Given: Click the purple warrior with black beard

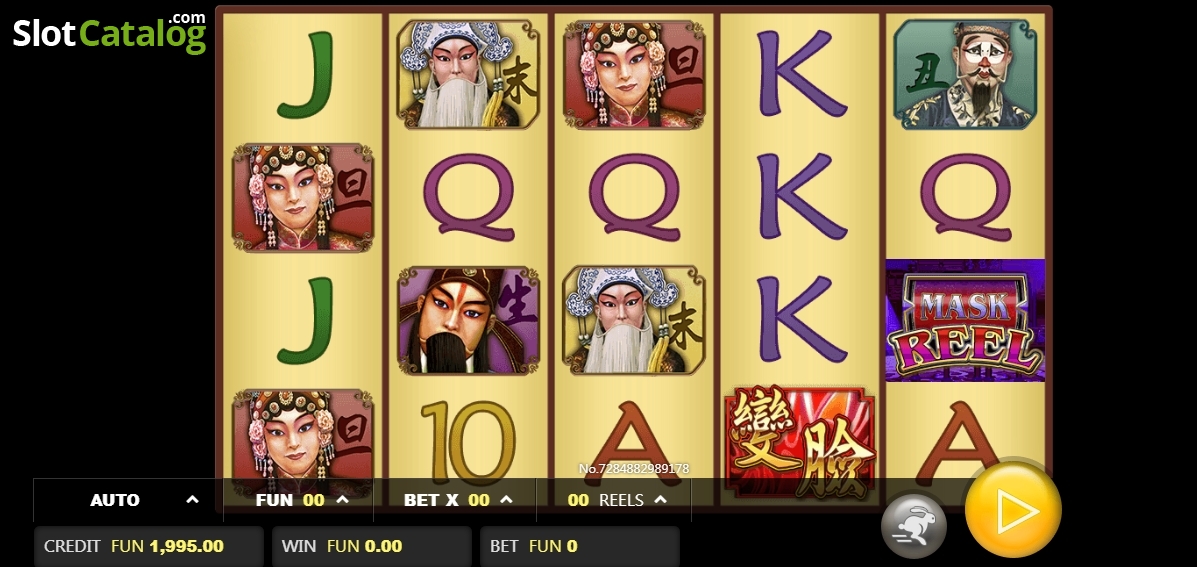Looking at the screenshot, I should pos(469,321).
